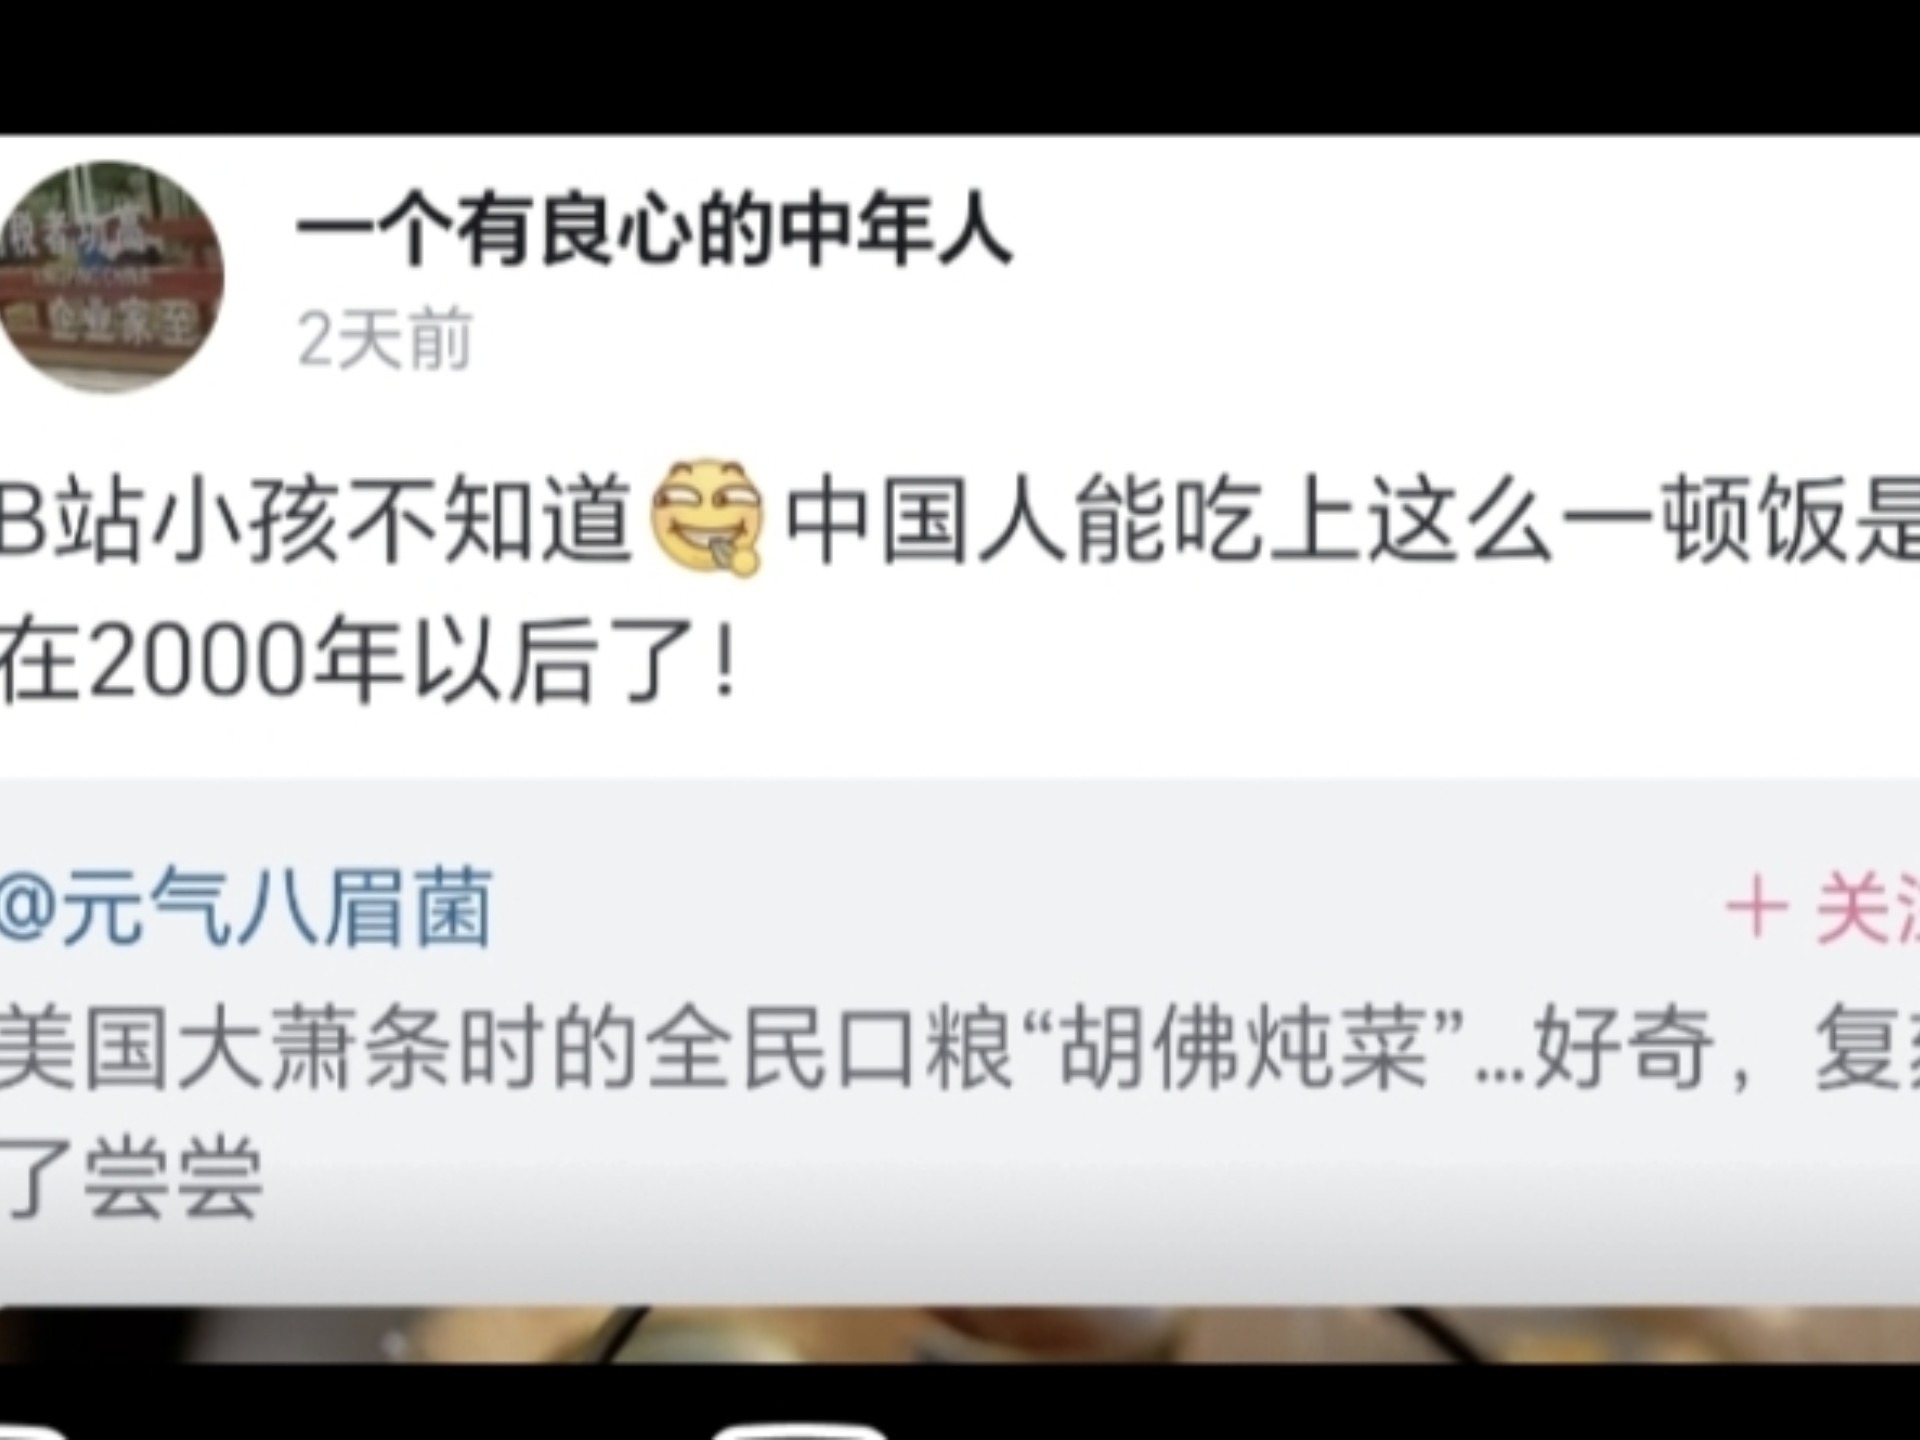Tap the line 在2000年以后了

pos(368,661)
